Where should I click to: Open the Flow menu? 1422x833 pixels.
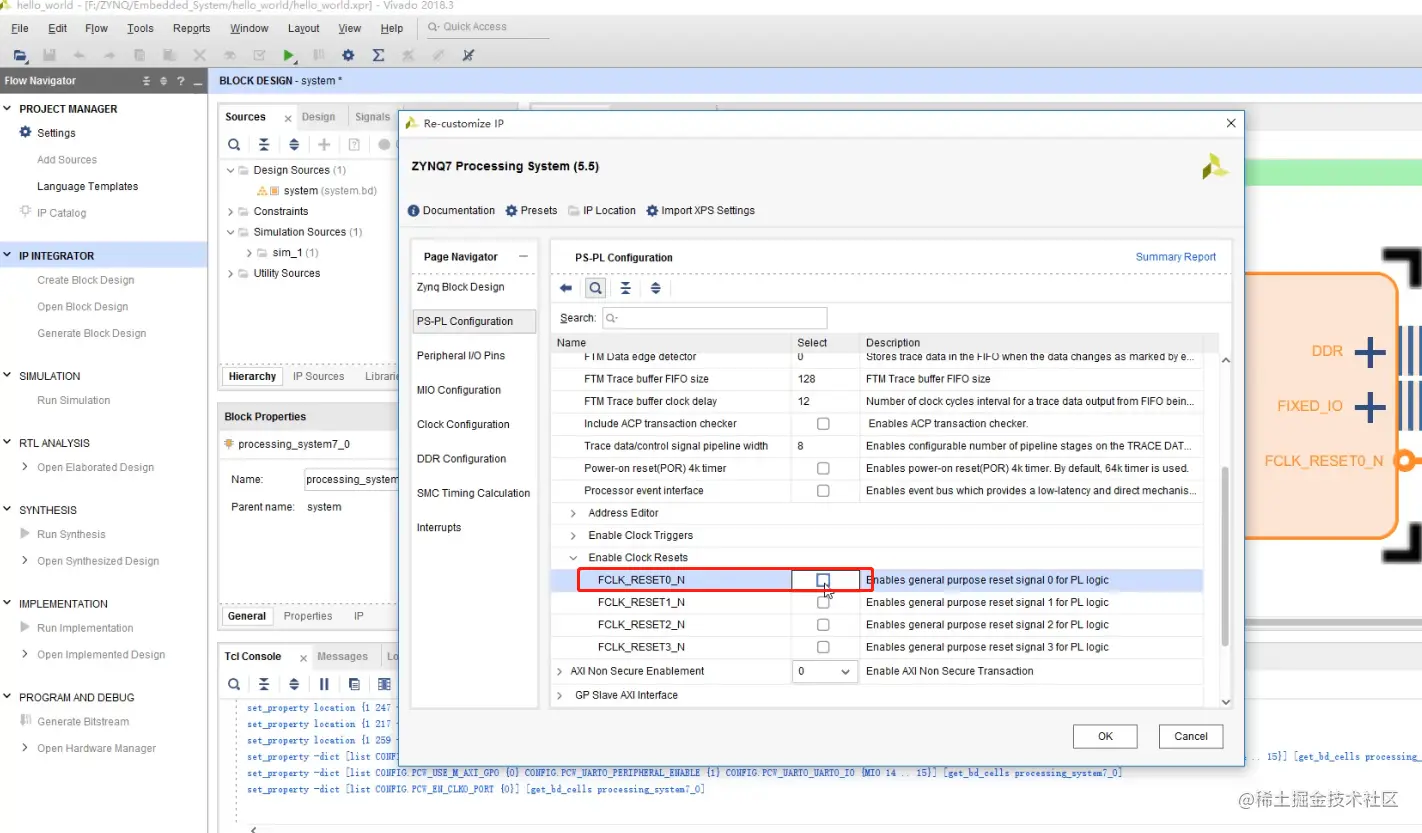click(x=96, y=28)
